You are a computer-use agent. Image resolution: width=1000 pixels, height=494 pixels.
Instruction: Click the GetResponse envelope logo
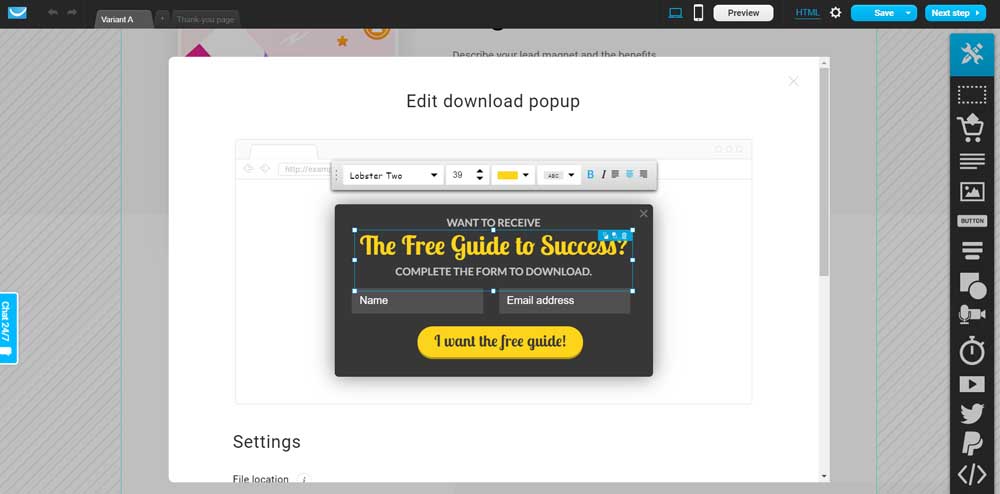pyautogui.click(x=17, y=12)
